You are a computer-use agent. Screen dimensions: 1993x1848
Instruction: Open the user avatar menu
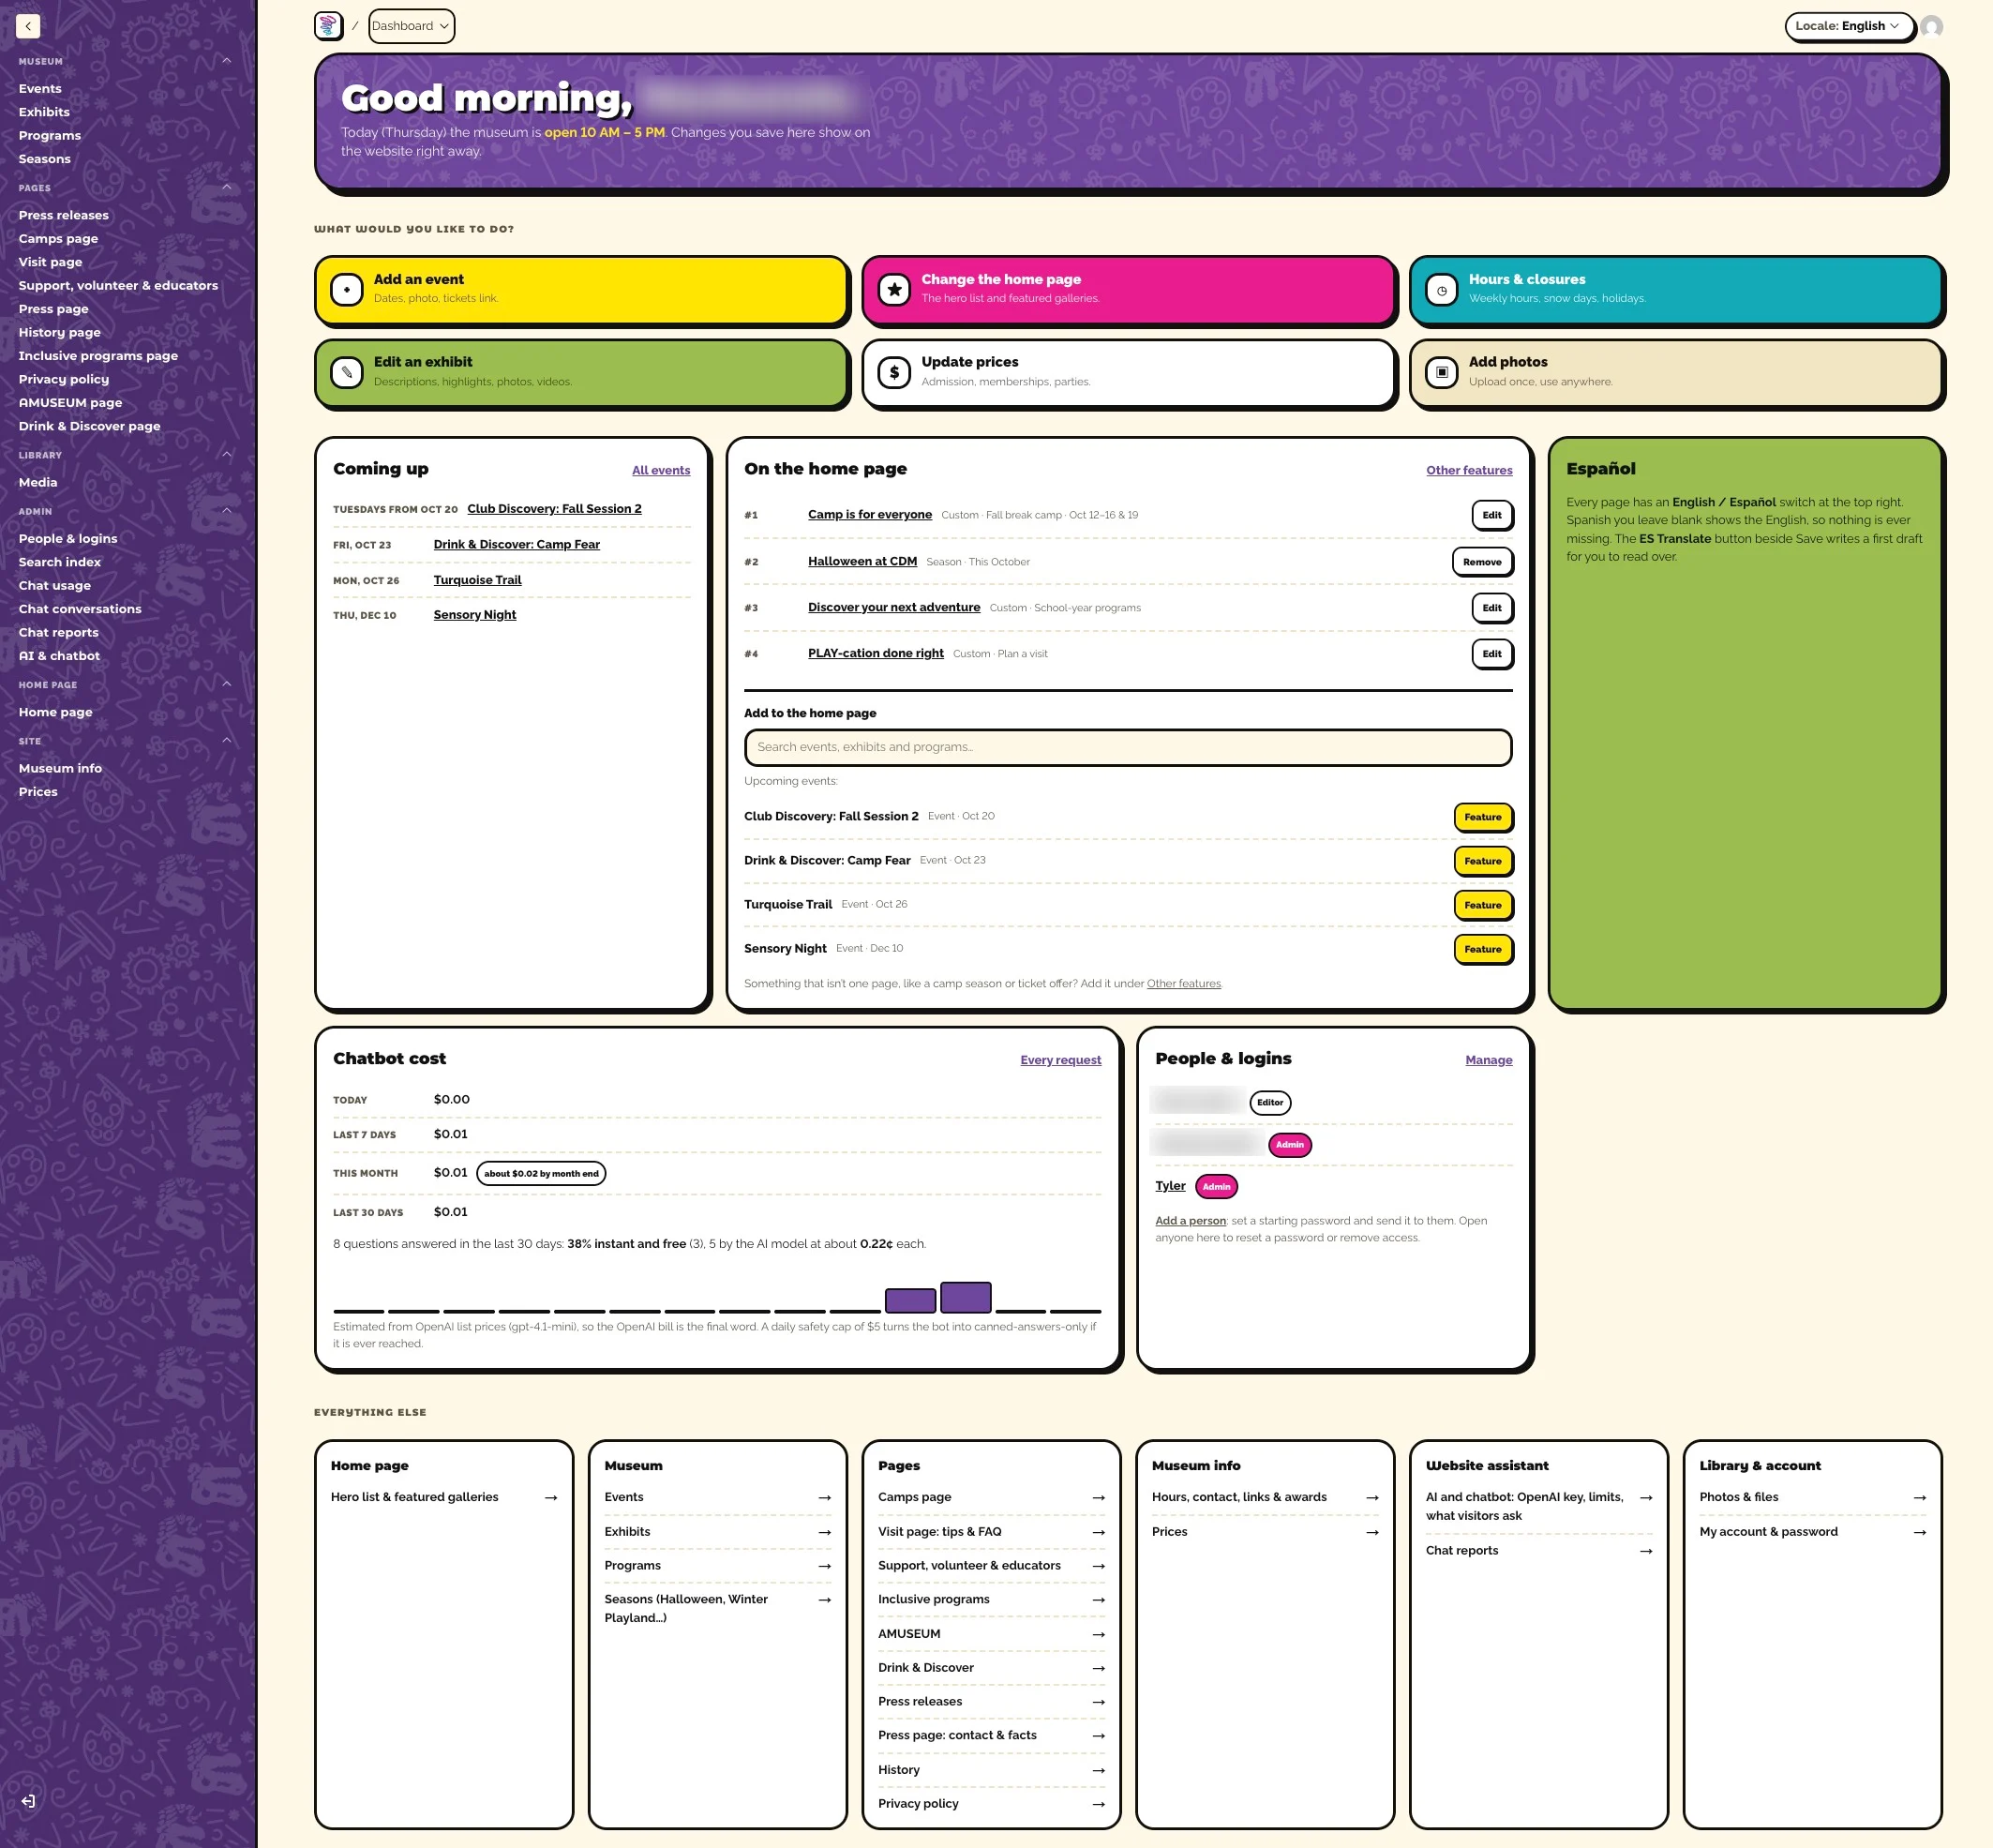coord(1932,26)
